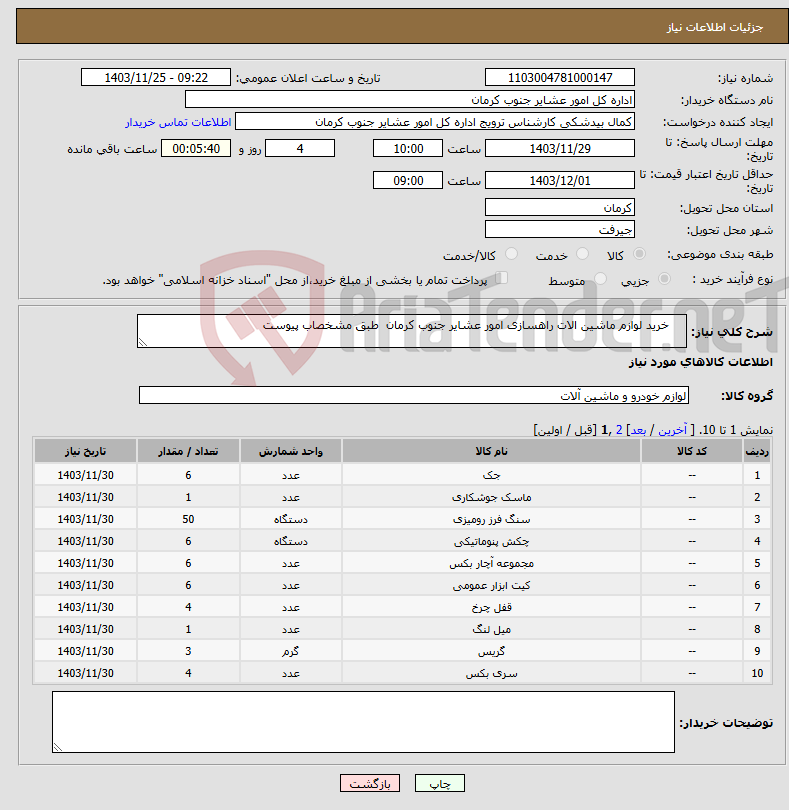Select the کالا radio button
Image resolution: width=789 pixels, height=810 pixels.
(x=639, y=254)
